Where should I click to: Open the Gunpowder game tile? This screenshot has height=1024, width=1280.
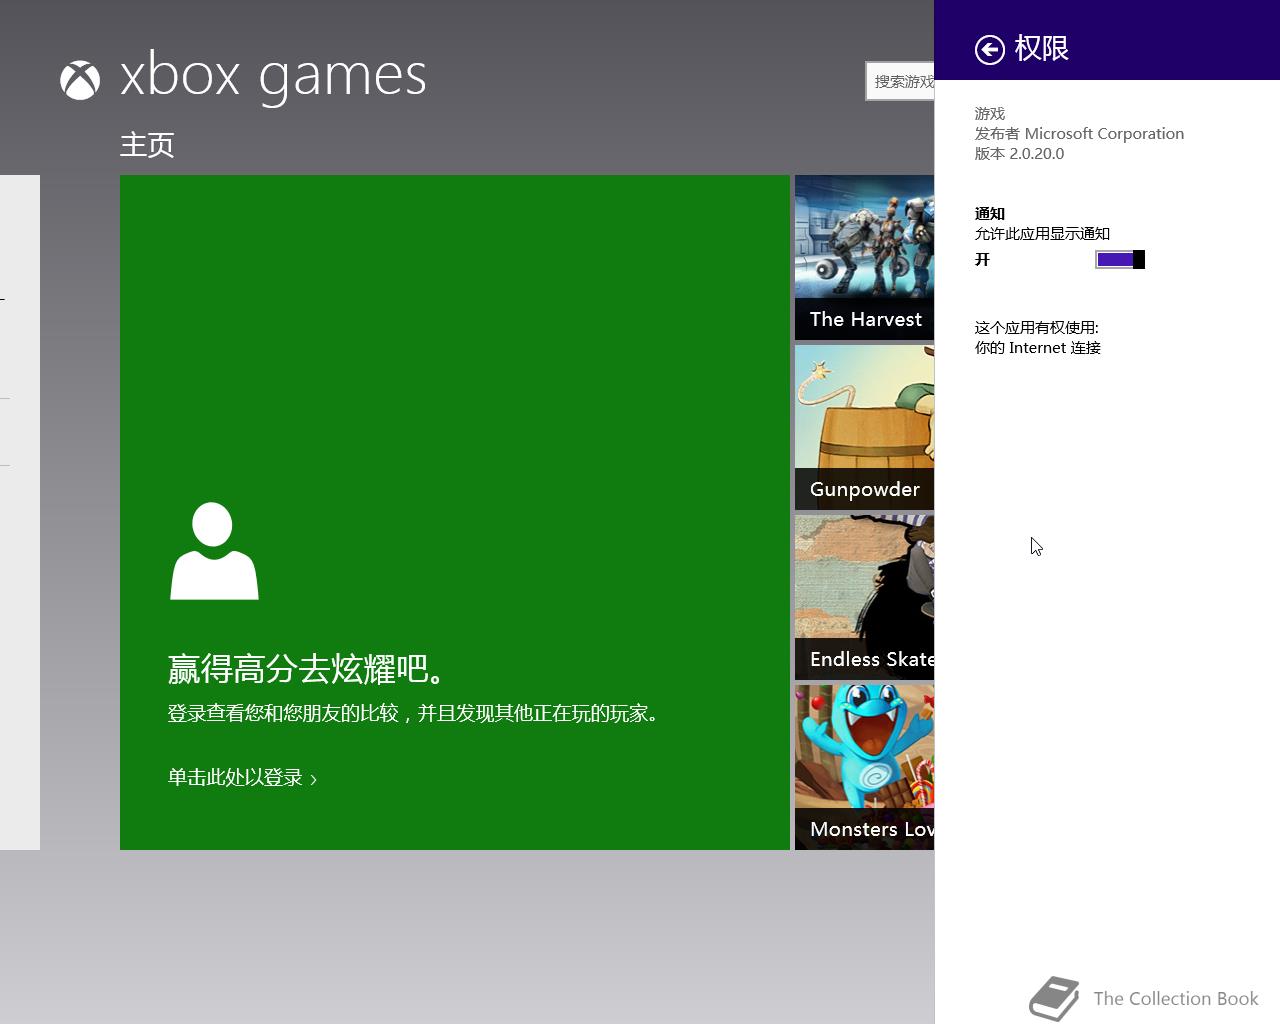[x=864, y=428]
